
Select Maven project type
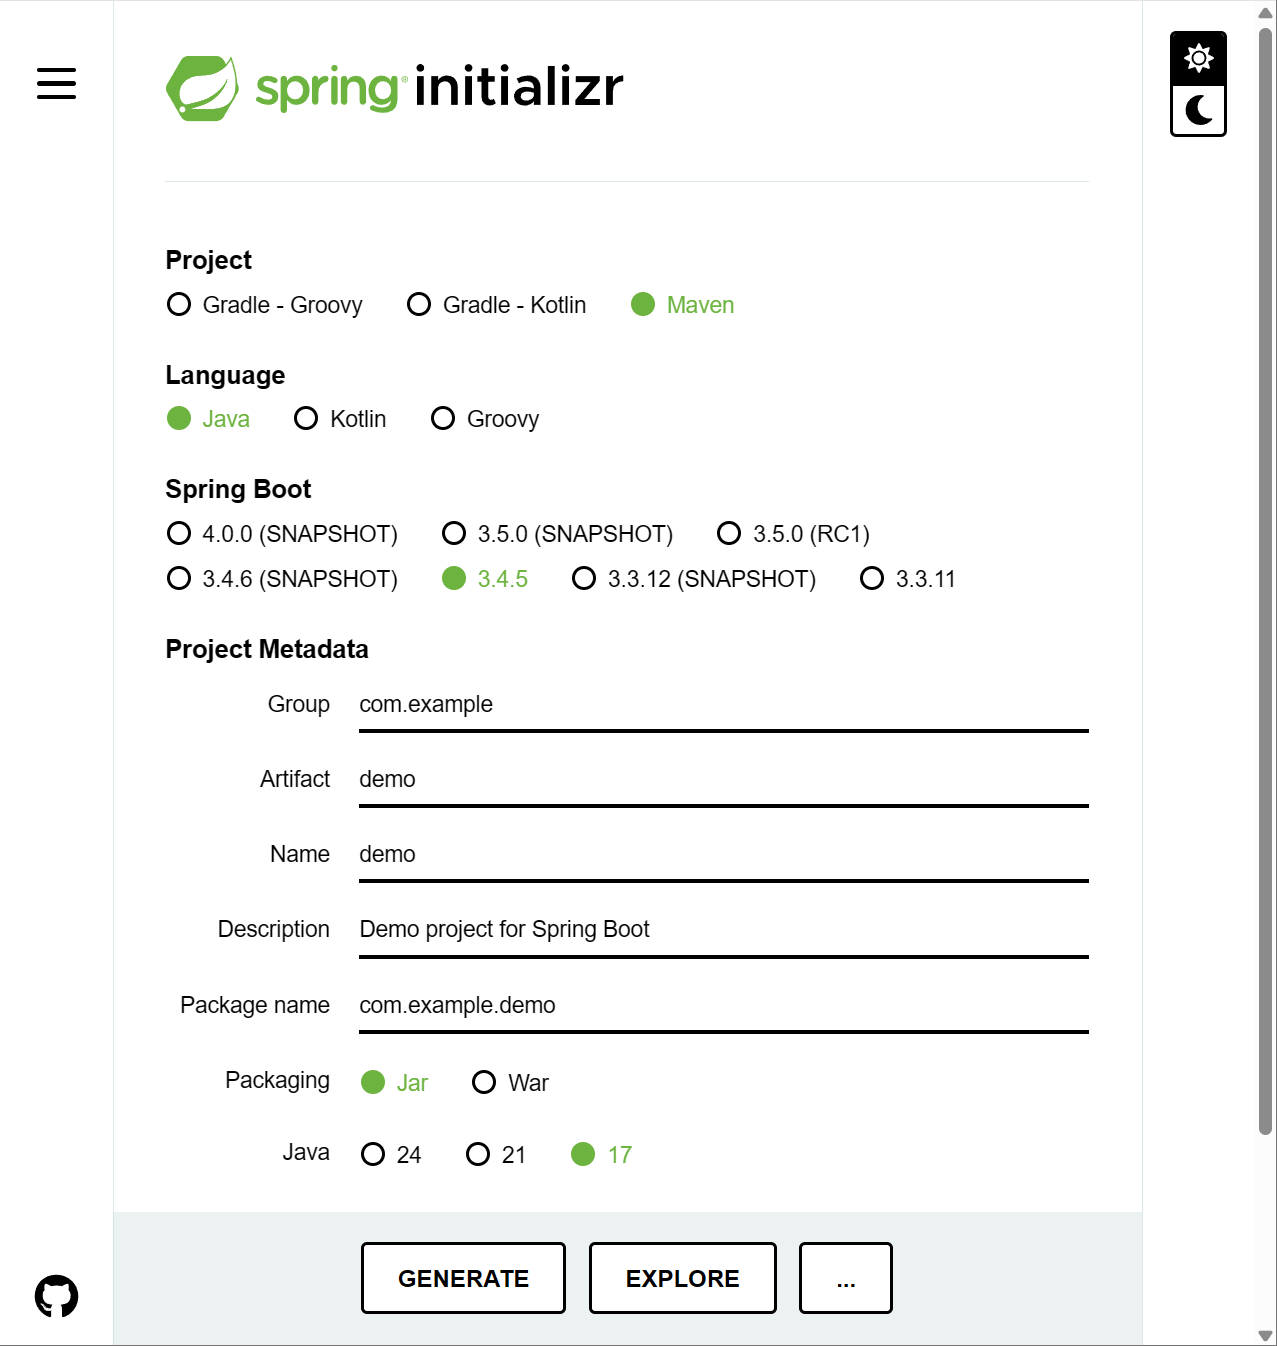tap(683, 305)
